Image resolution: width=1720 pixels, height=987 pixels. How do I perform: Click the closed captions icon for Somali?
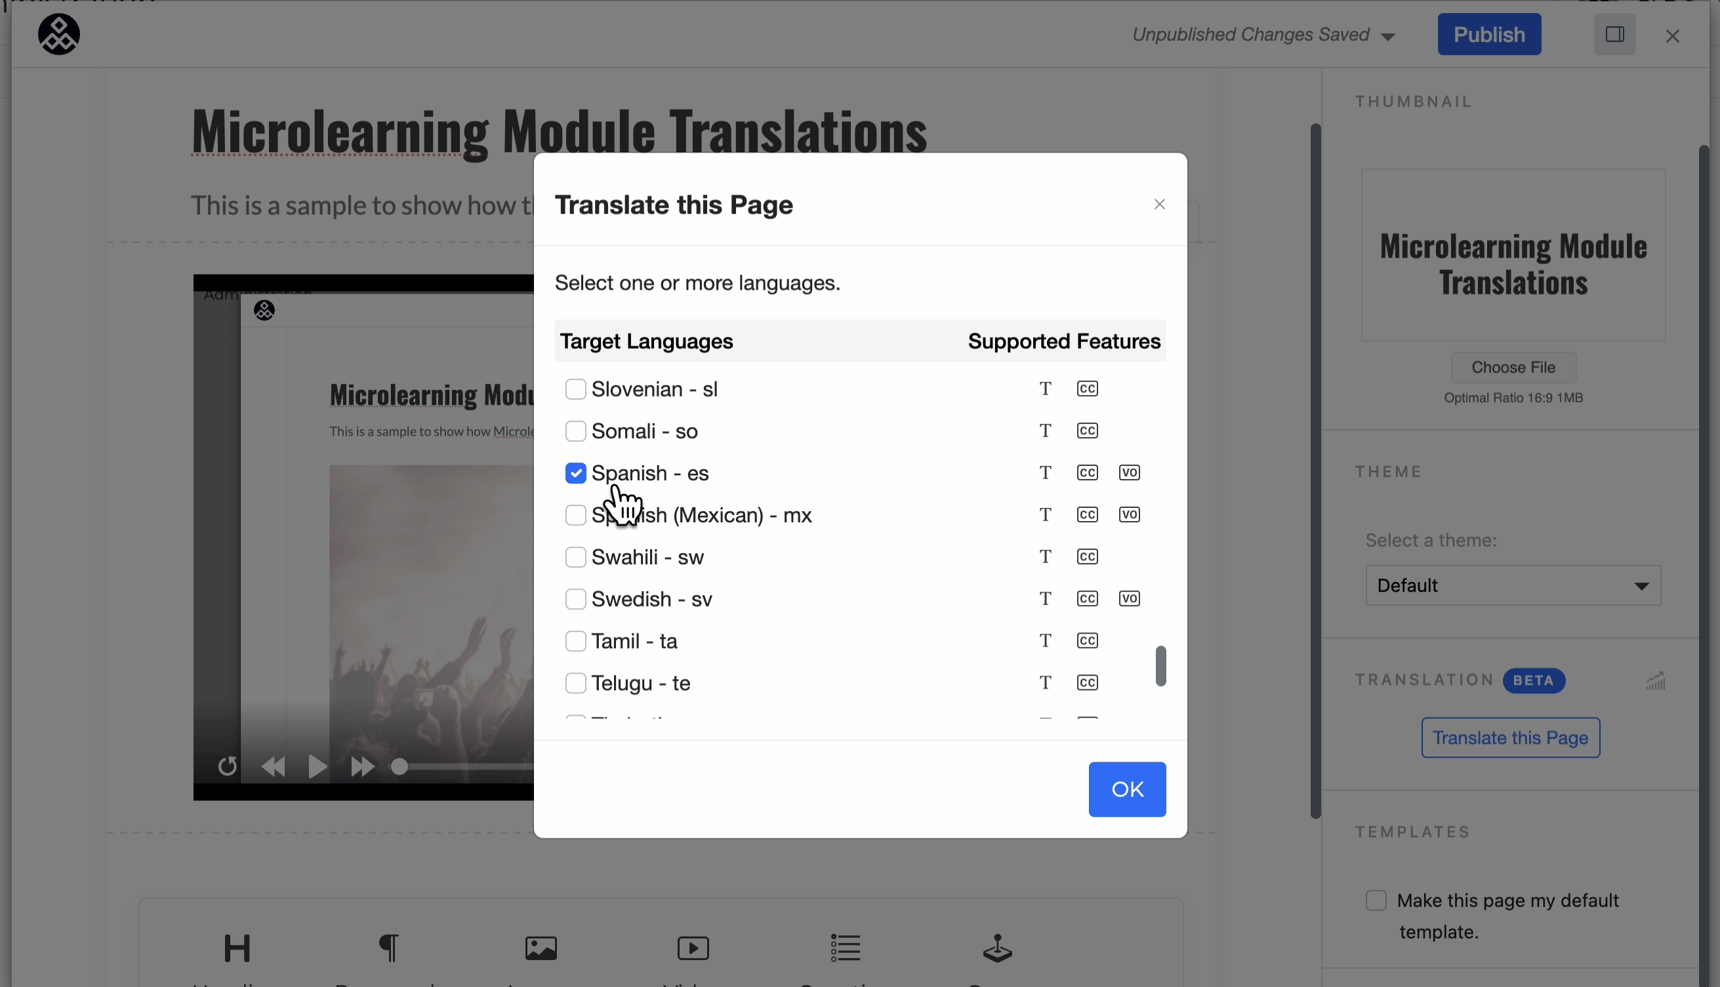(x=1088, y=431)
